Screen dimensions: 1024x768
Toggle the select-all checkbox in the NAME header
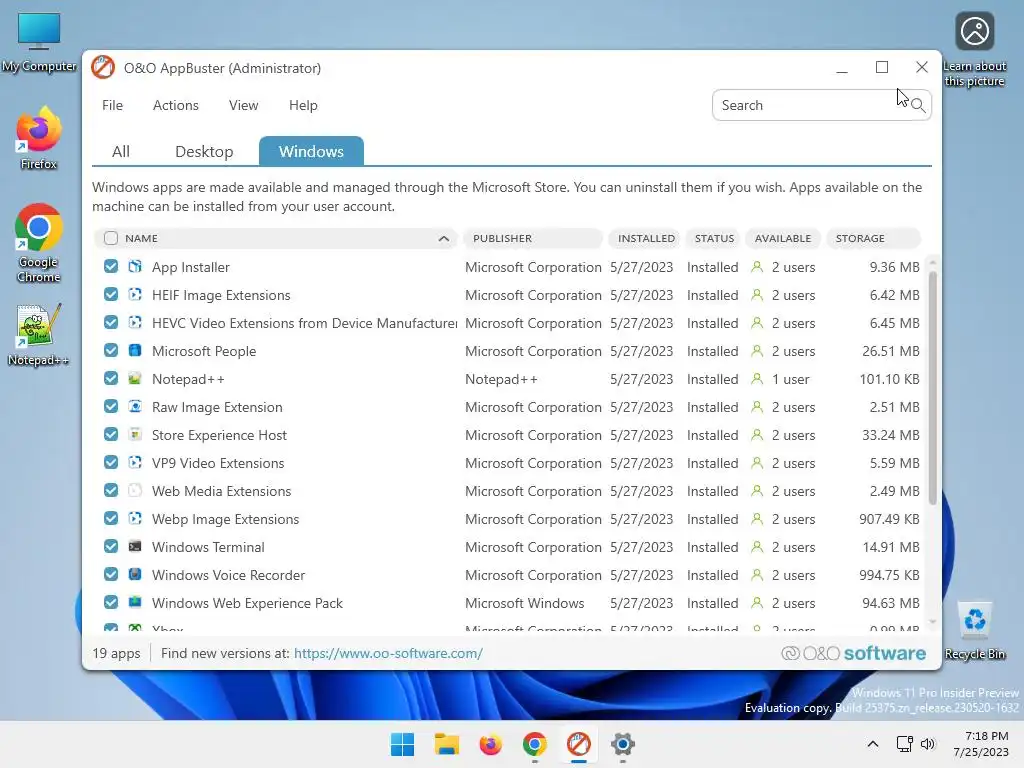[x=111, y=238]
